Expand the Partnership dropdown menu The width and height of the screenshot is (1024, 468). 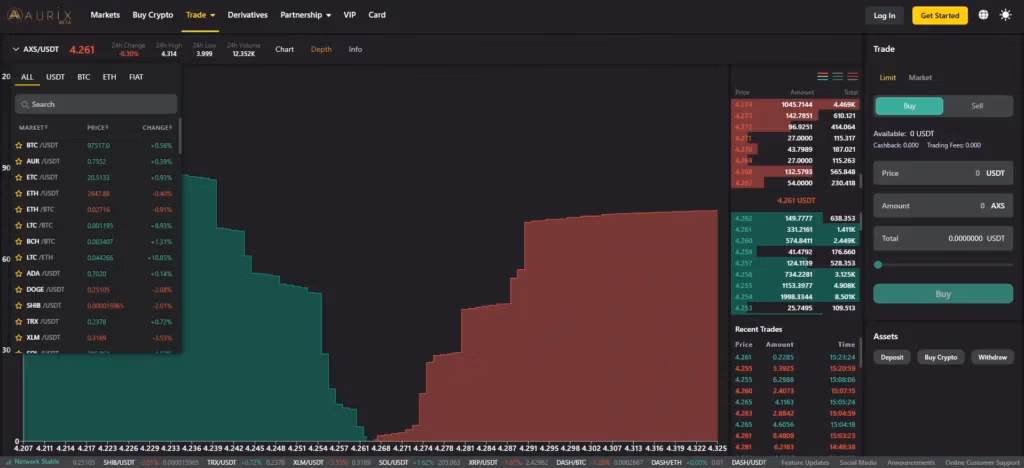click(x=306, y=15)
